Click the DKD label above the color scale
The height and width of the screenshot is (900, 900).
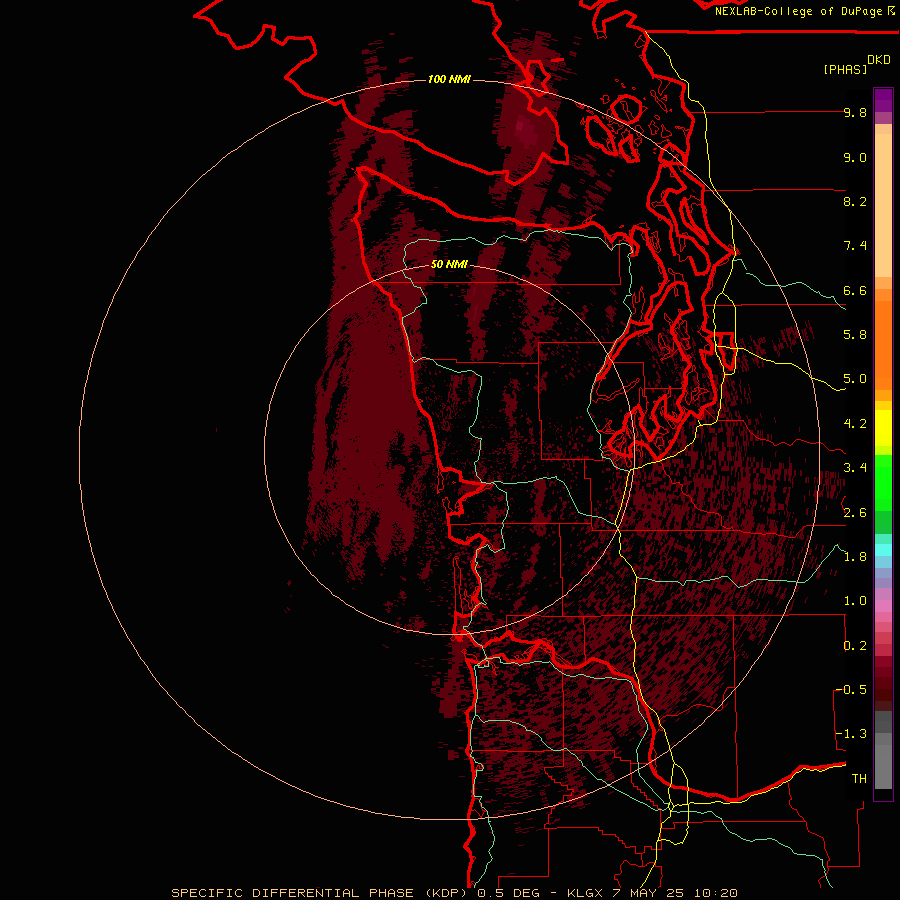coord(879,60)
